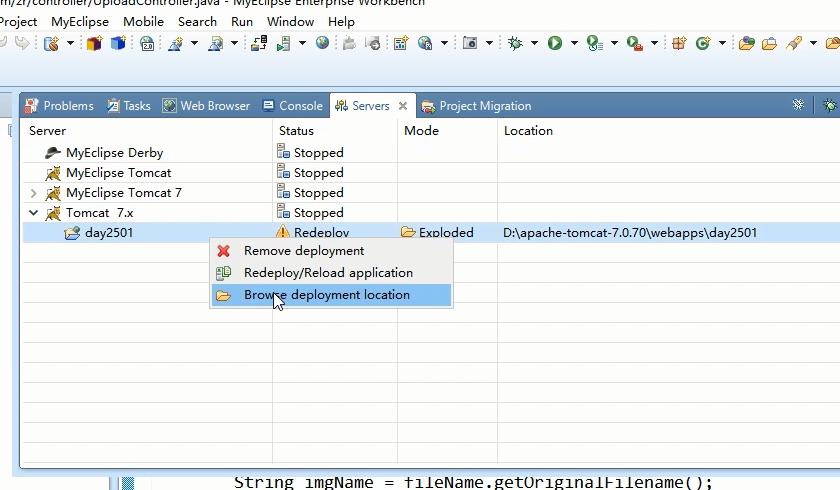
Task: Click the highlighter pen search icon
Action: (794, 43)
